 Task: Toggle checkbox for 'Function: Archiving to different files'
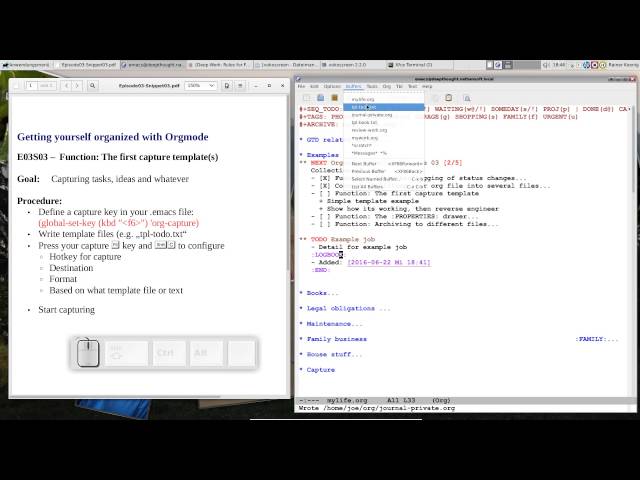pos(325,224)
